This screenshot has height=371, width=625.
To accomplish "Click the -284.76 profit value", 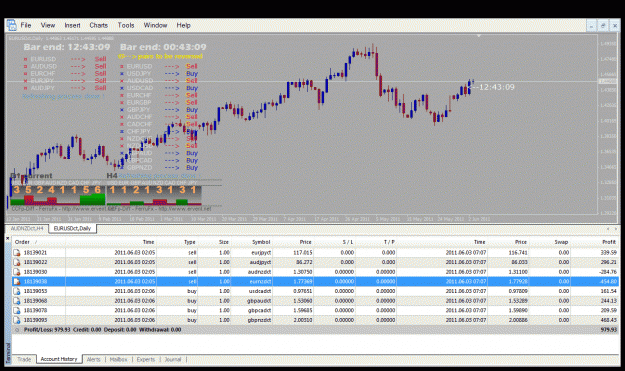I will (x=608, y=272).
